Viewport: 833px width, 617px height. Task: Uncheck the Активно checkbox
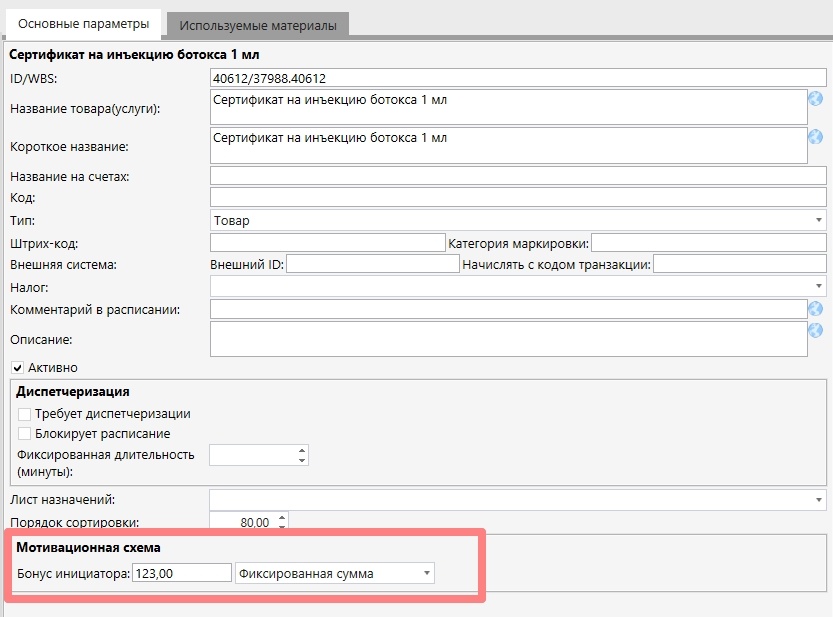17,368
